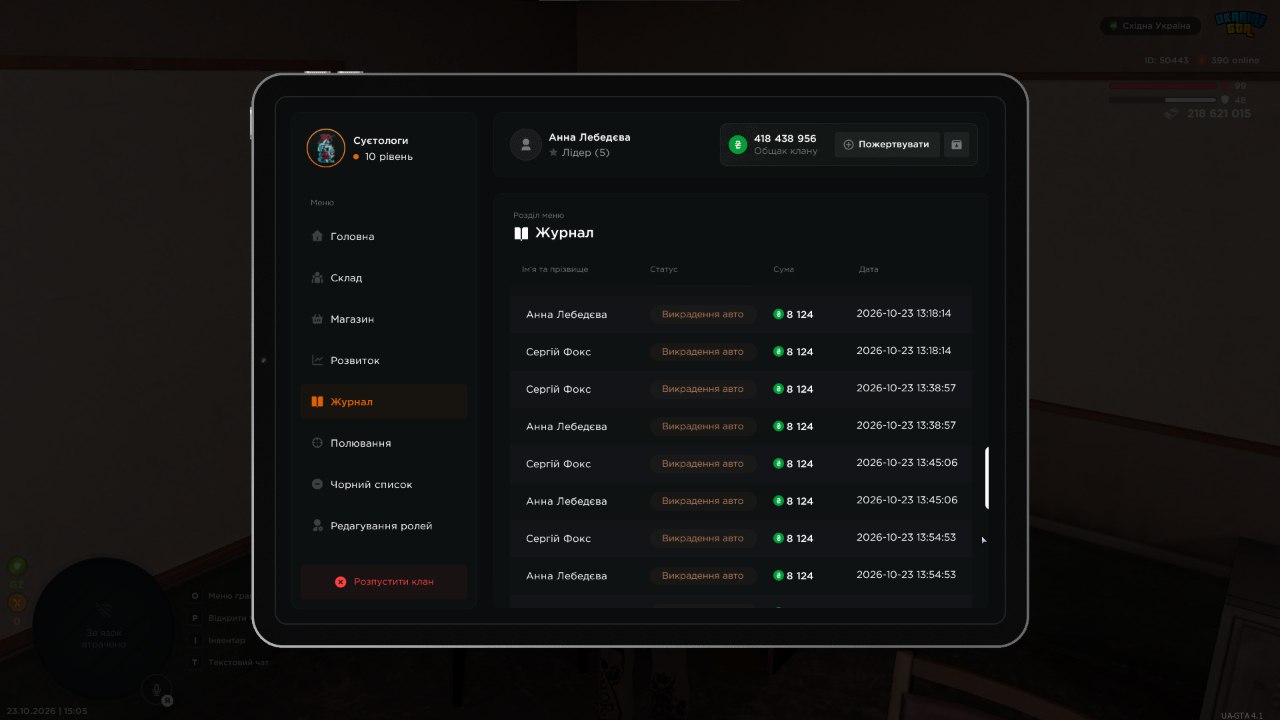Click the green hryvnia icon of clan fund

[x=738, y=145]
